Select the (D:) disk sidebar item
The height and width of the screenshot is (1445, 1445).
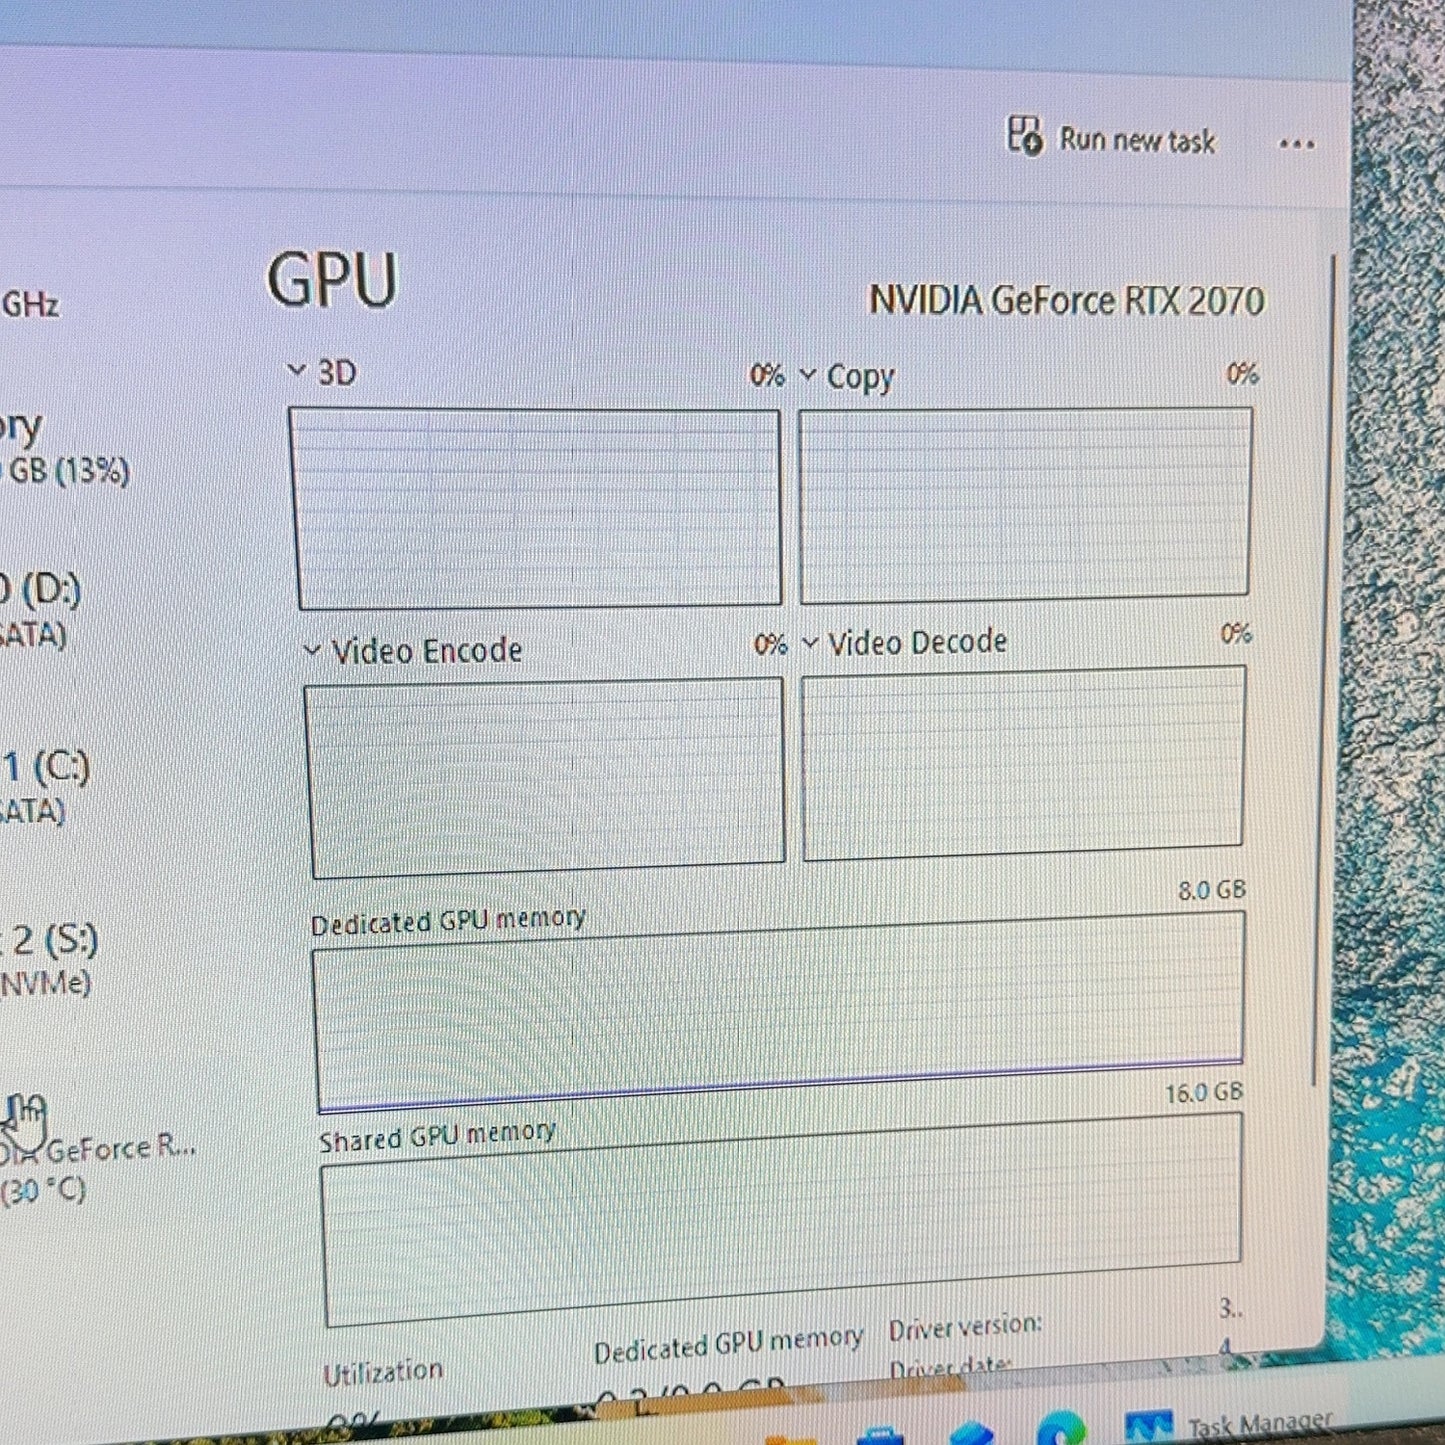point(42,609)
